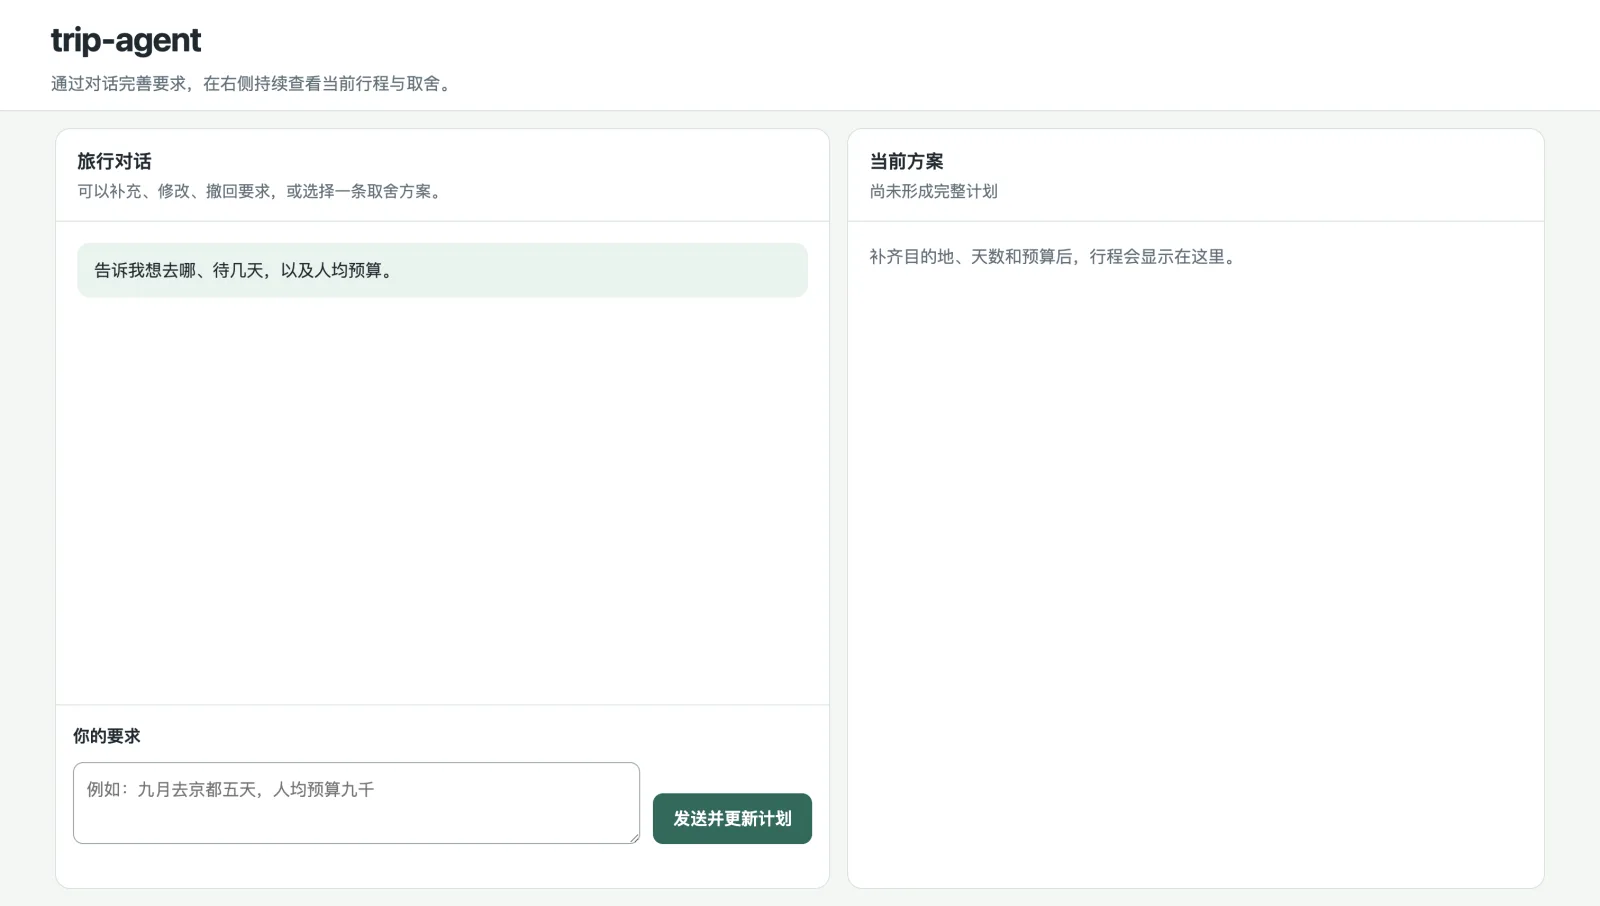1600x906 pixels.
Task: Select the 当前方案 panel heading
Action: coord(906,161)
